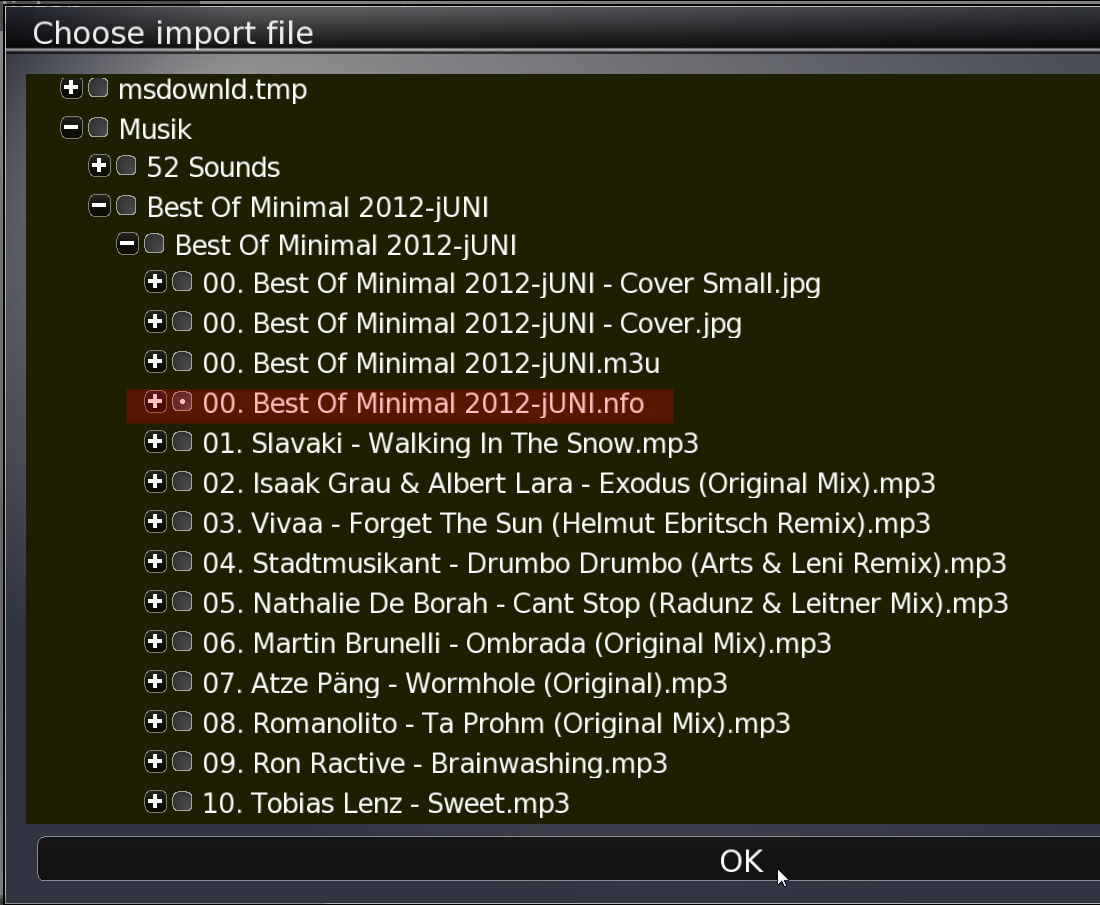Check the Cover Small.jpg selection box
The height and width of the screenshot is (905, 1100).
tap(182, 282)
